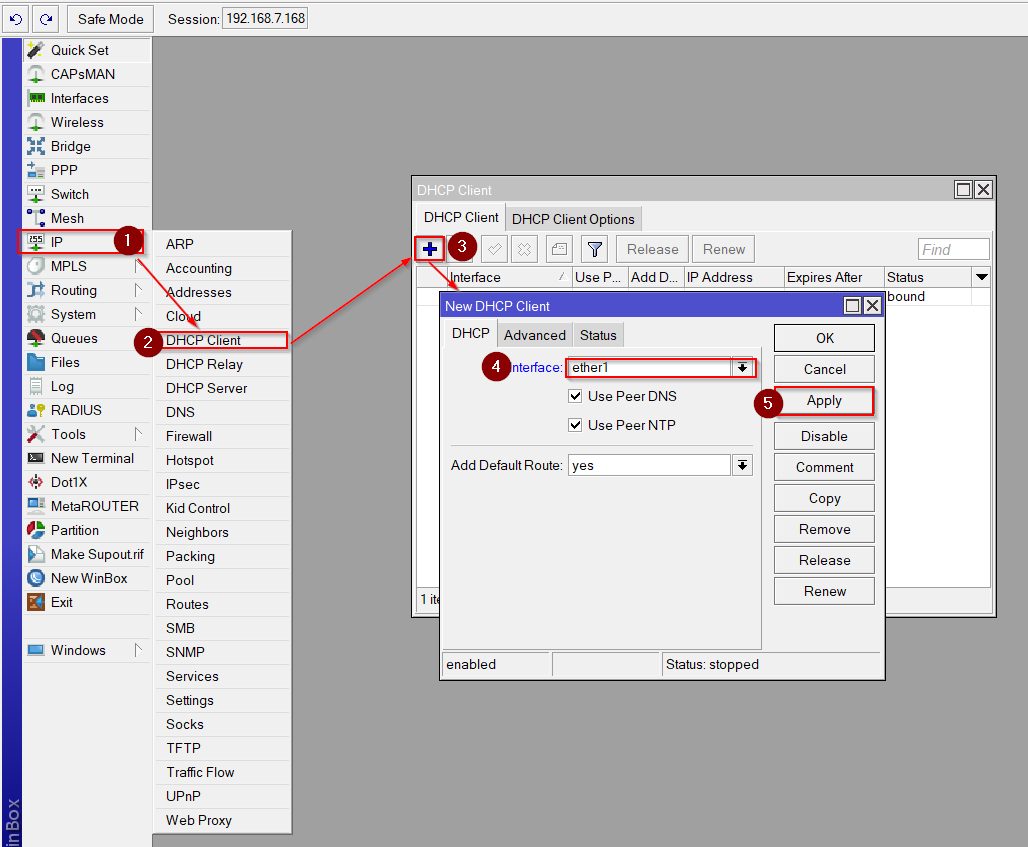Click the Exit sidebar item

(x=87, y=602)
